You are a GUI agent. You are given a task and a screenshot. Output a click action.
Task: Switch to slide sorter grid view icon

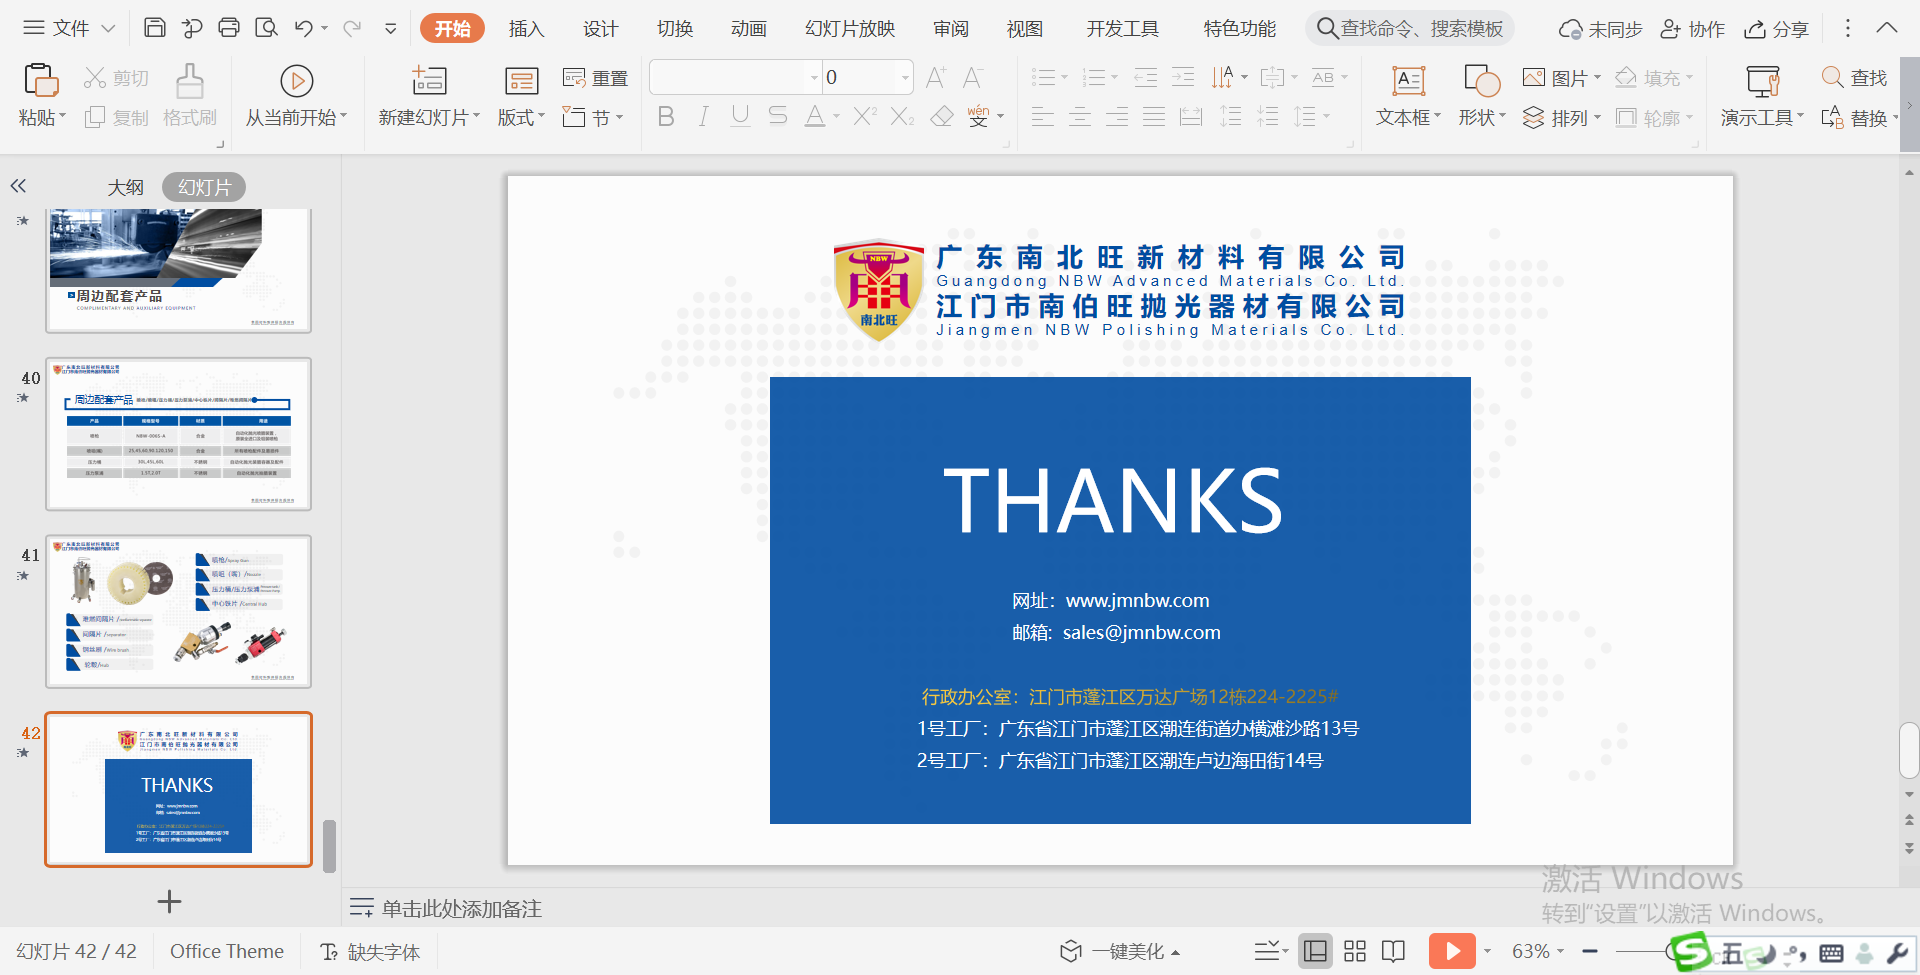point(1355,951)
